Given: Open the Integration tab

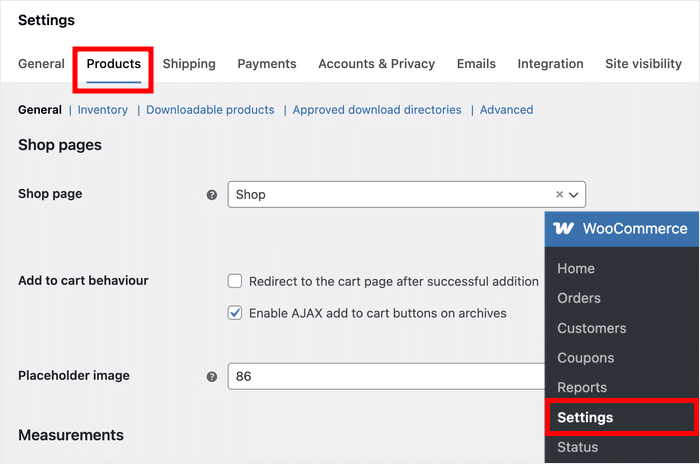Looking at the screenshot, I should tap(550, 64).
